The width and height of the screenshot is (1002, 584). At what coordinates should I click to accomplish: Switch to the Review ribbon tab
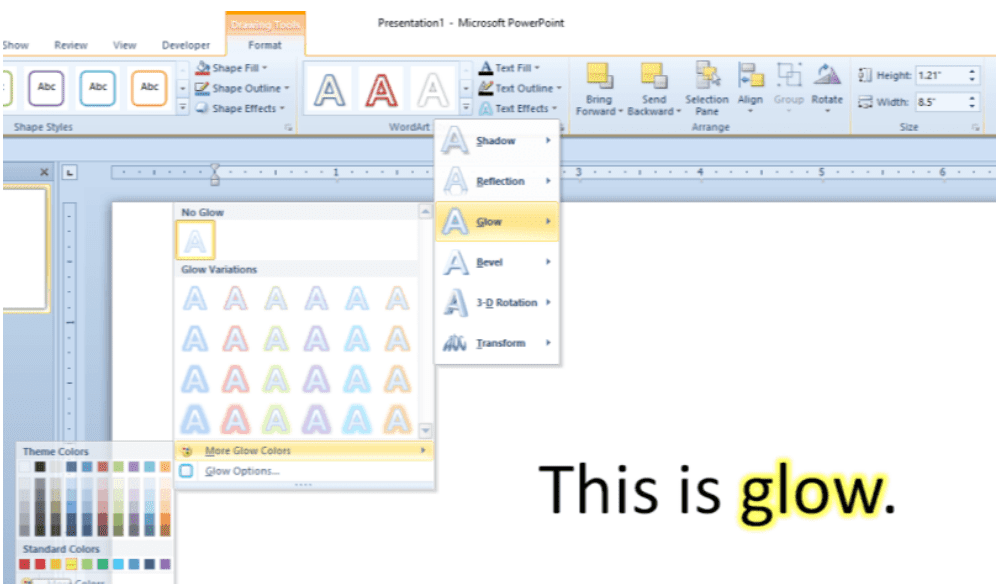(x=70, y=44)
